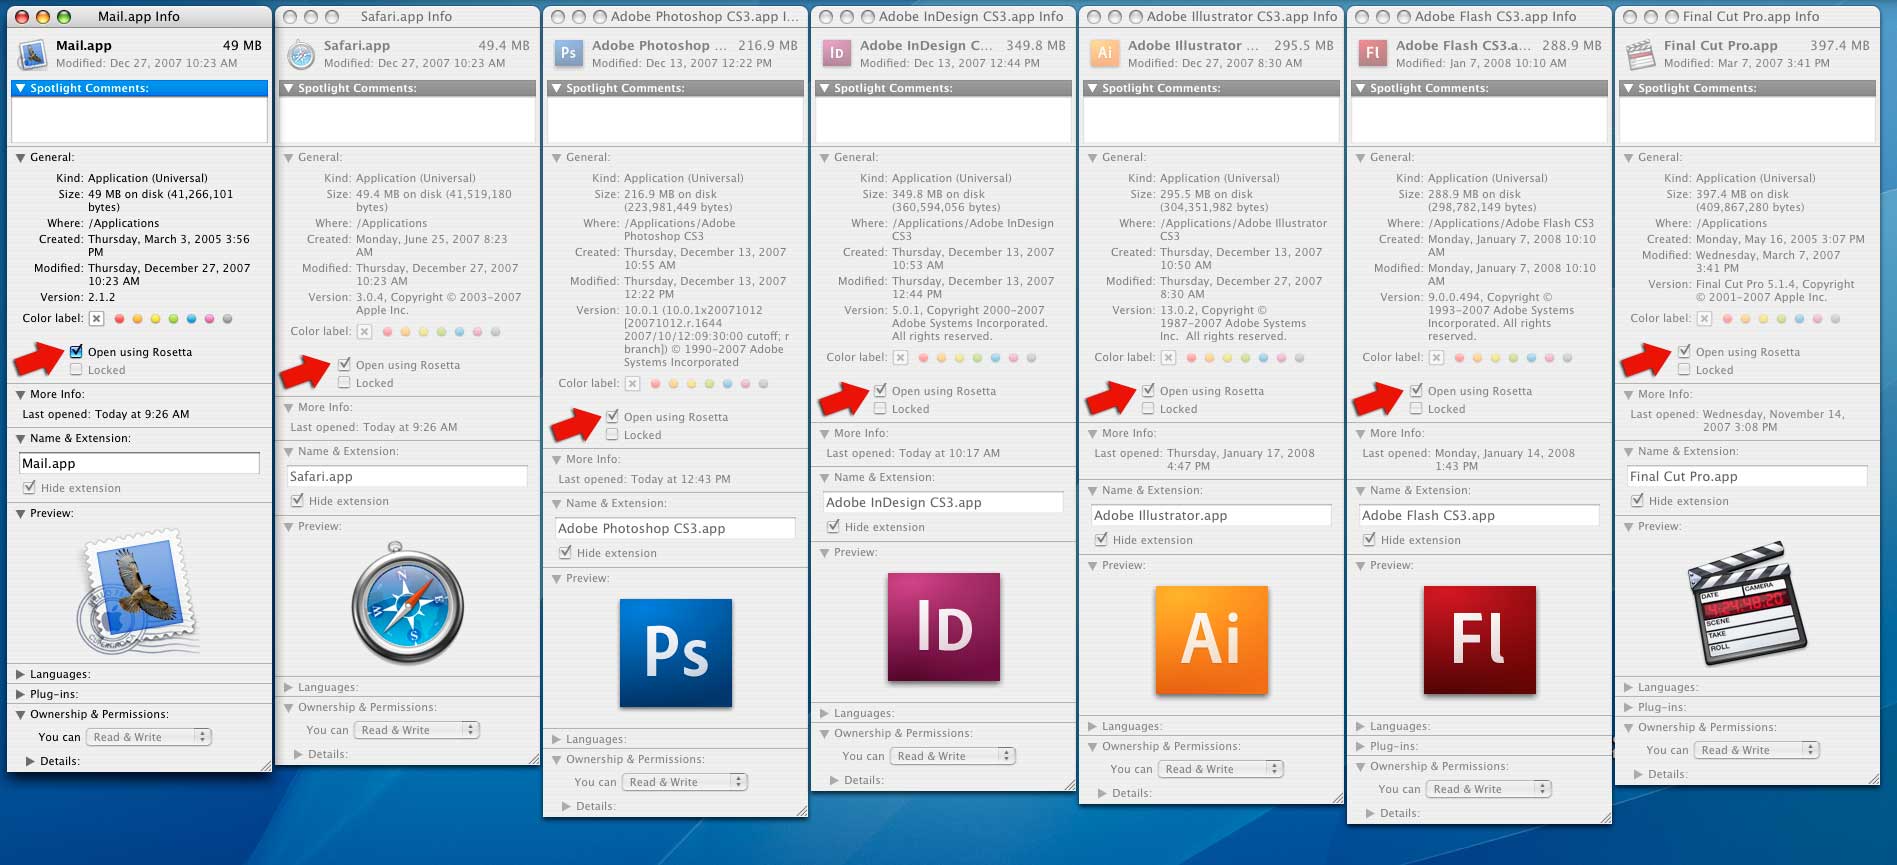Apply the gray color label in Final Cut Pro Info
The width and height of the screenshot is (1897, 865).
coord(1835,319)
